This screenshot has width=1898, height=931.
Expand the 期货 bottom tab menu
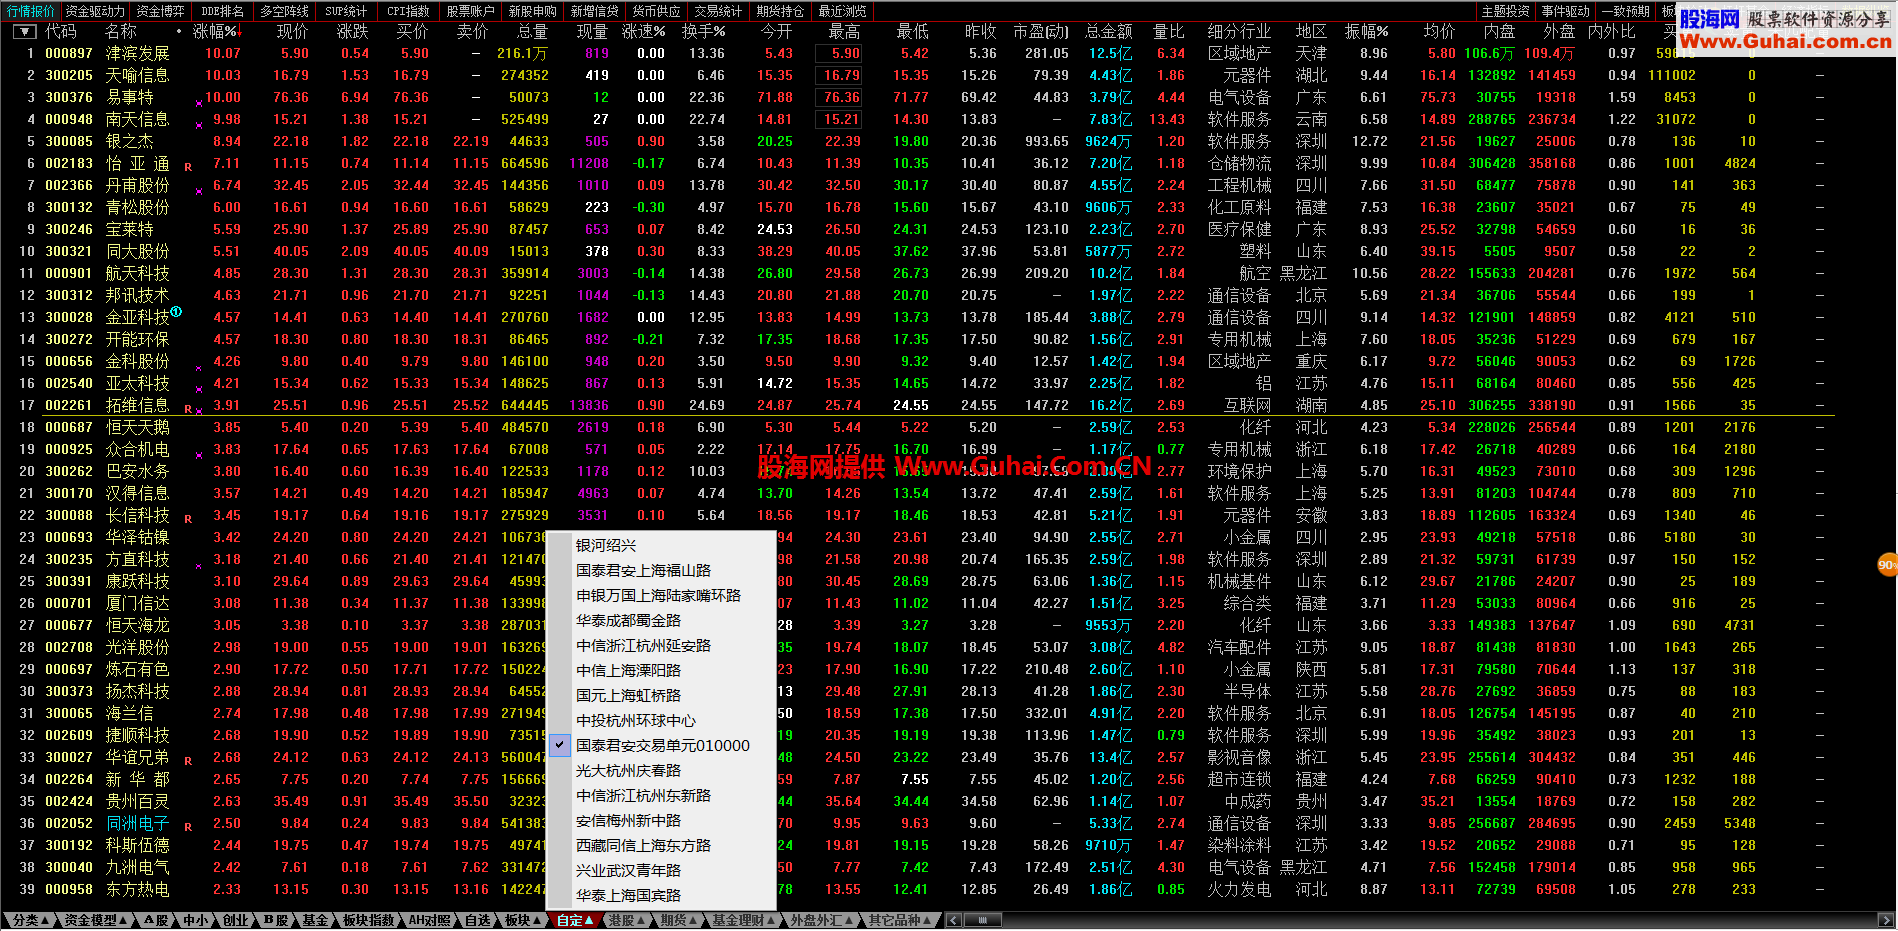(678, 920)
